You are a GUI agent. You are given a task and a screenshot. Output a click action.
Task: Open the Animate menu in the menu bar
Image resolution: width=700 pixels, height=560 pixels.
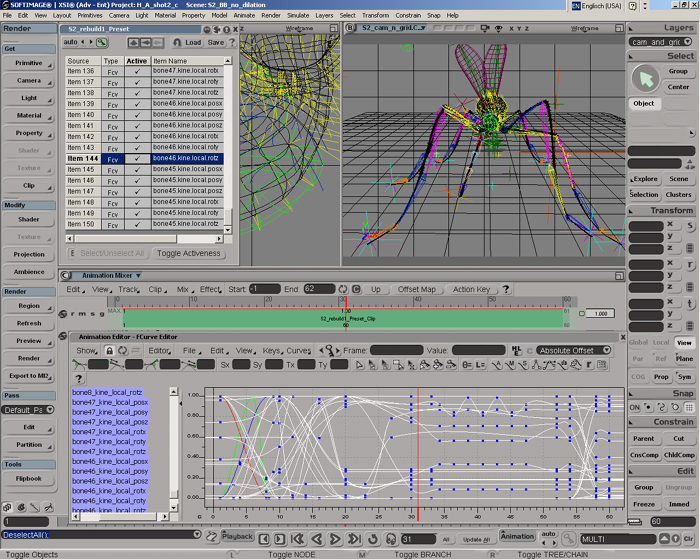(244, 16)
